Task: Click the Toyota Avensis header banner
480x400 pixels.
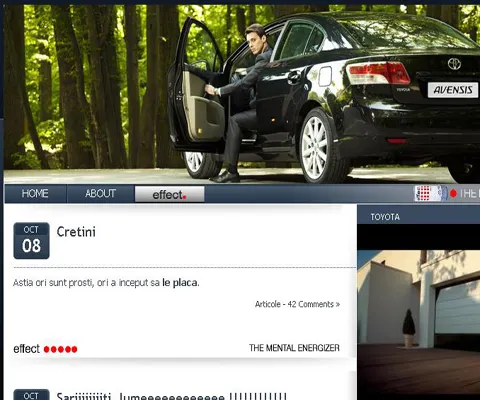Action: (242, 93)
